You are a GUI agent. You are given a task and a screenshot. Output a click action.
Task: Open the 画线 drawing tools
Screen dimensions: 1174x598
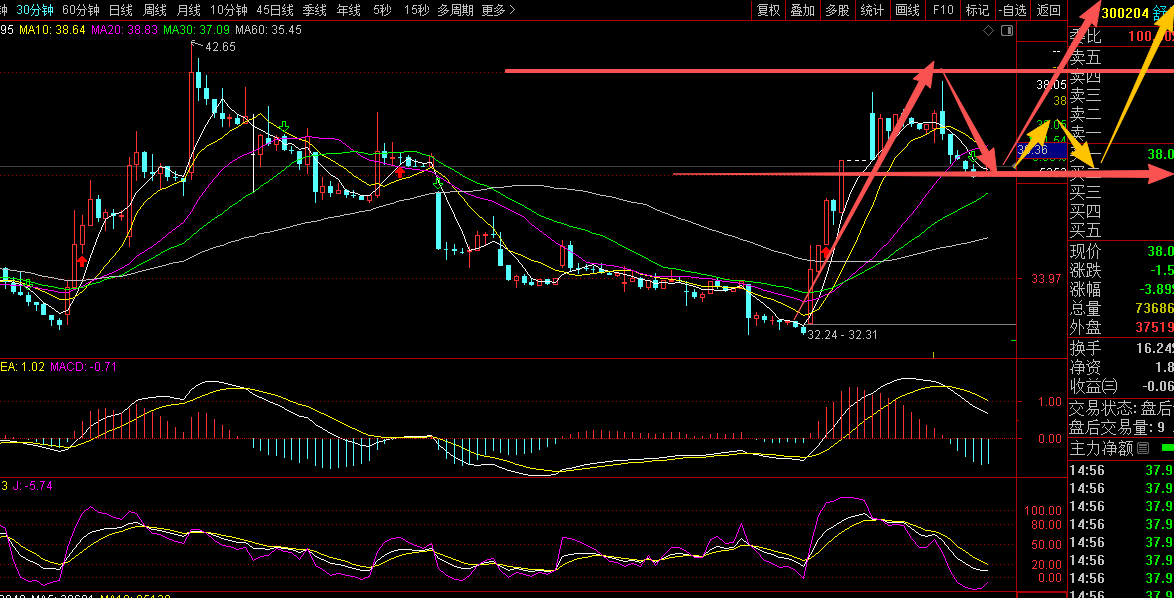[x=907, y=10]
